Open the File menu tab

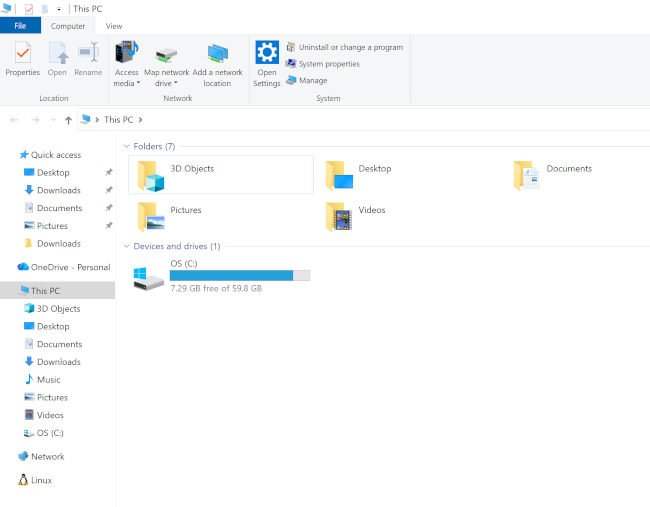click(x=20, y=26)
